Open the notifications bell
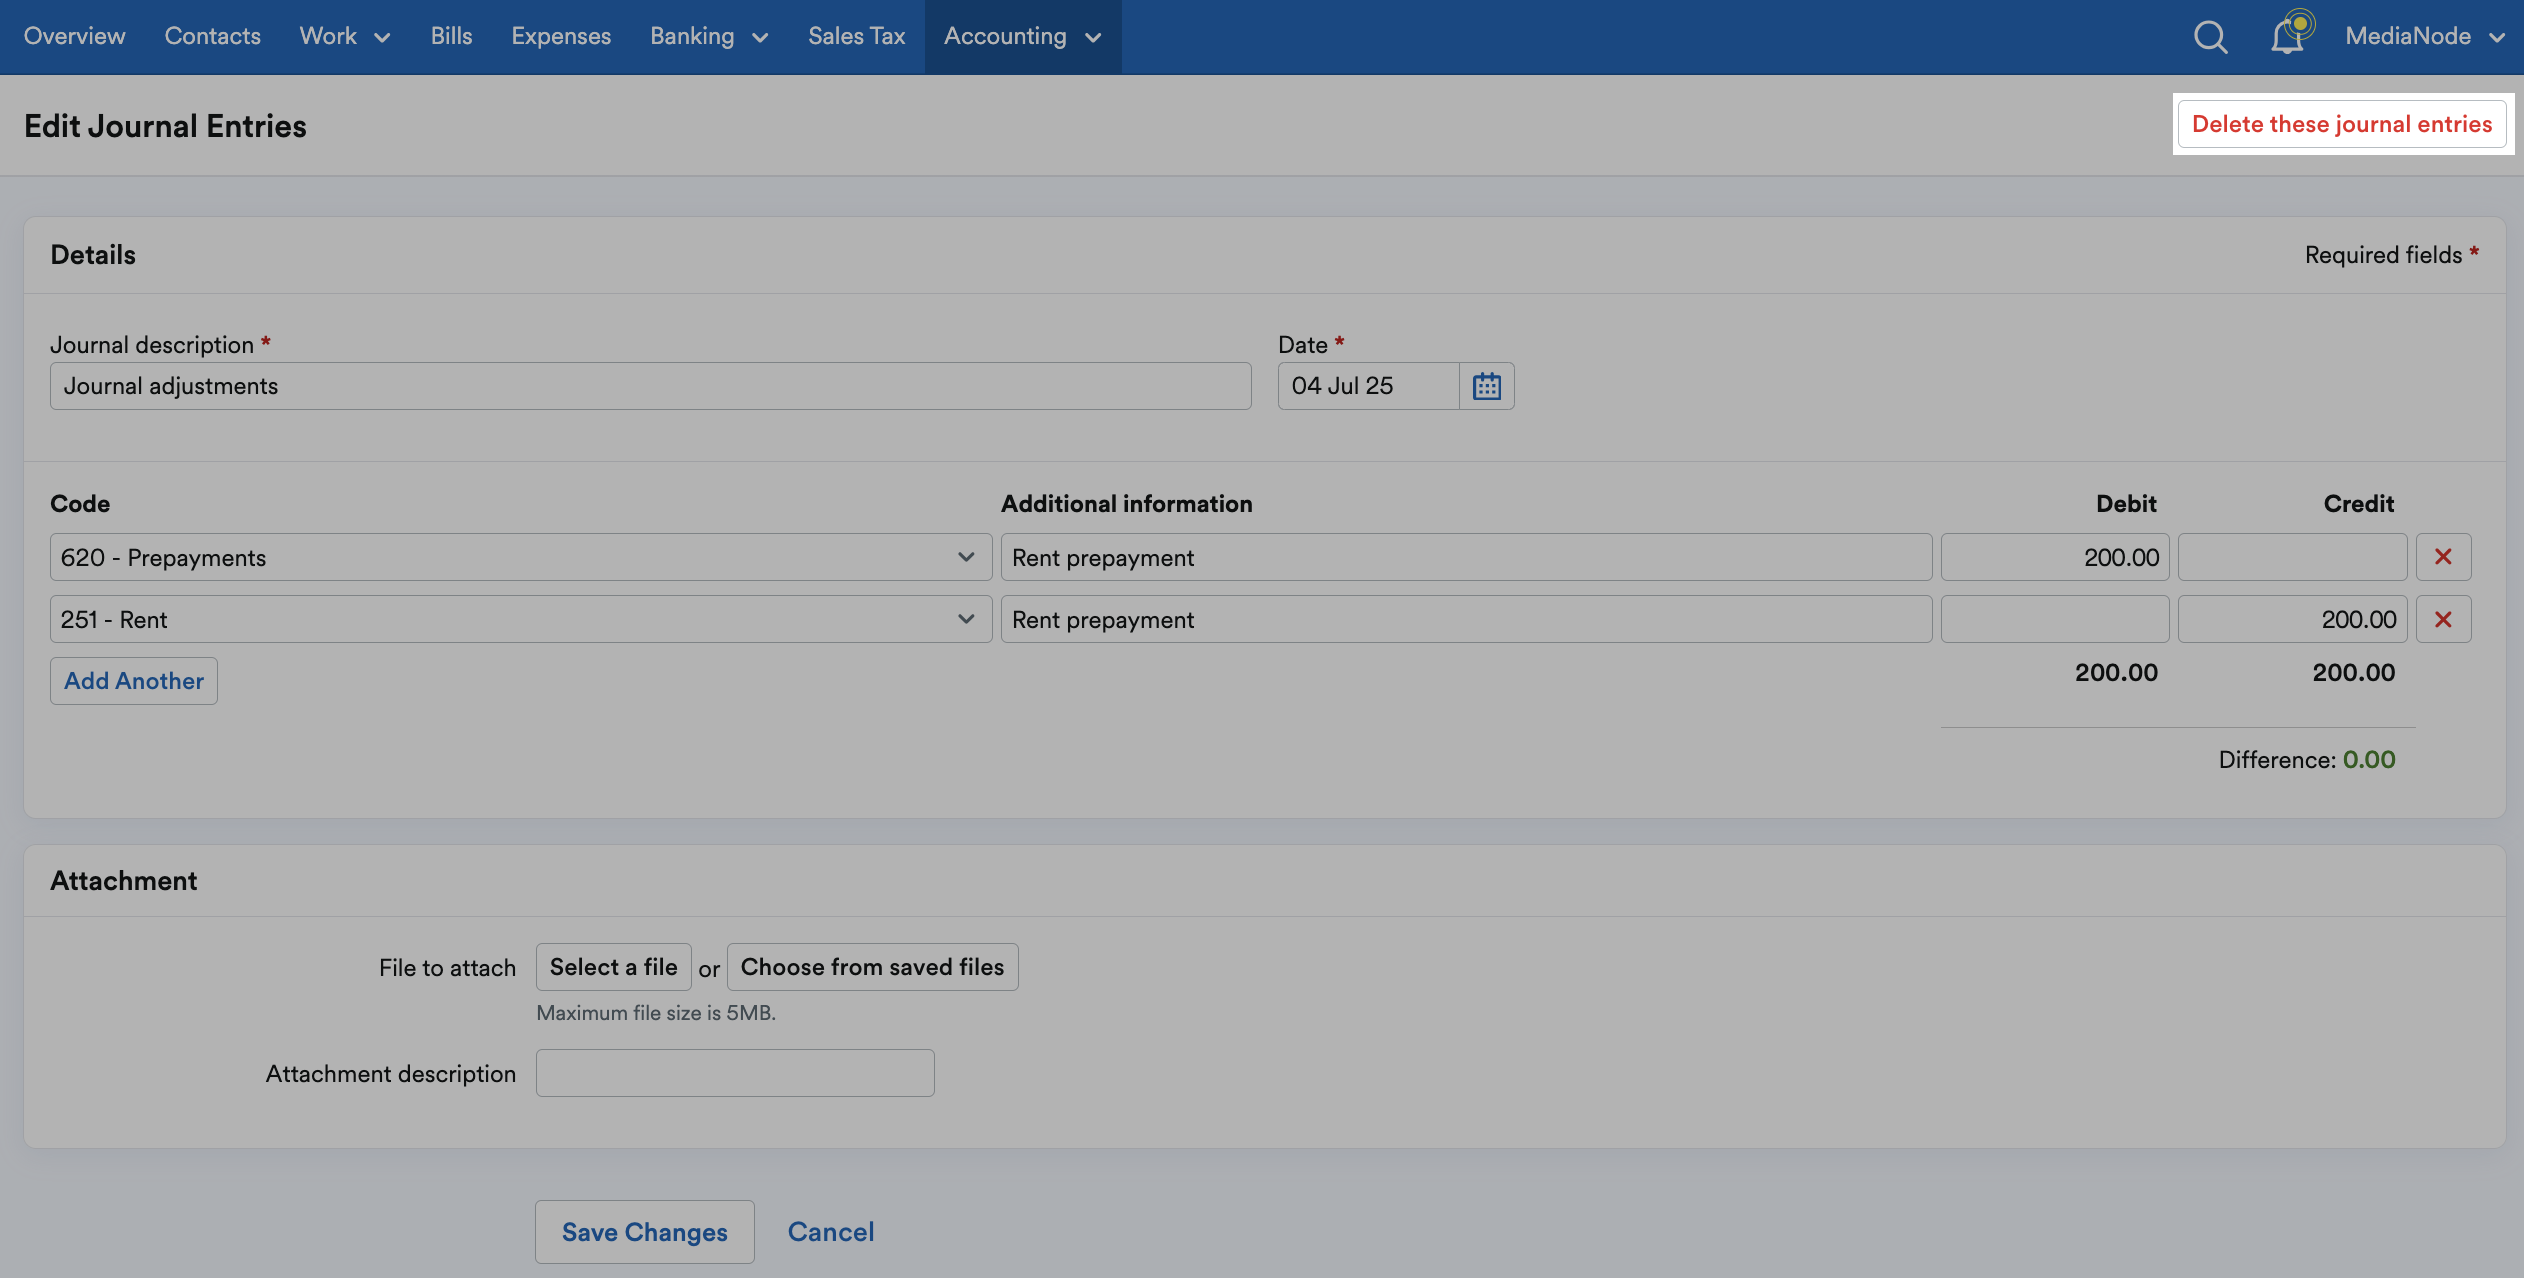Screen dimensions: 2524x1278 (x=2289, y=35)
